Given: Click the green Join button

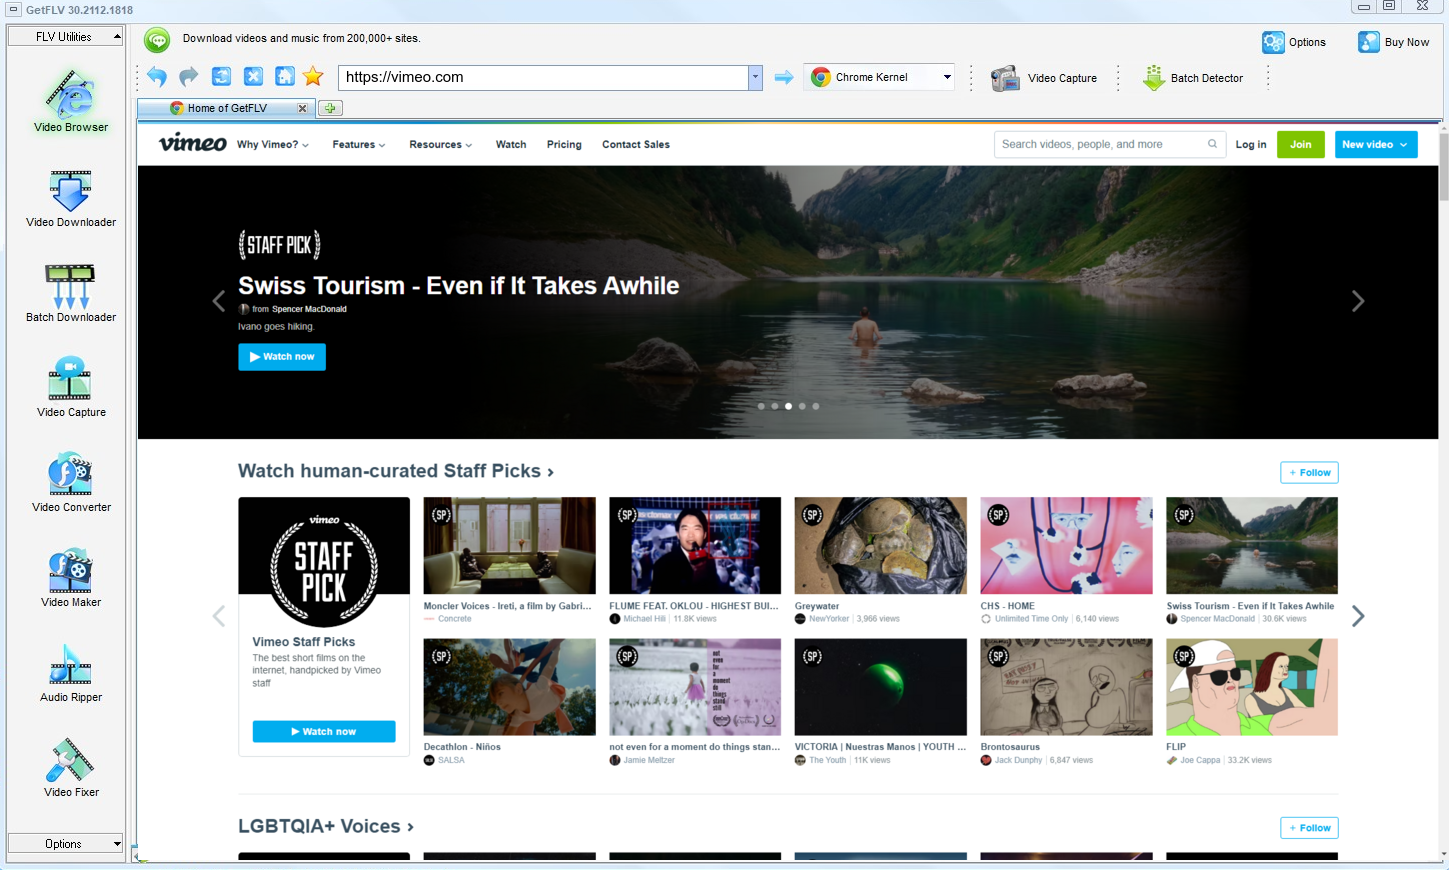Looking at the screenshot, I should tap(1301, 144).
